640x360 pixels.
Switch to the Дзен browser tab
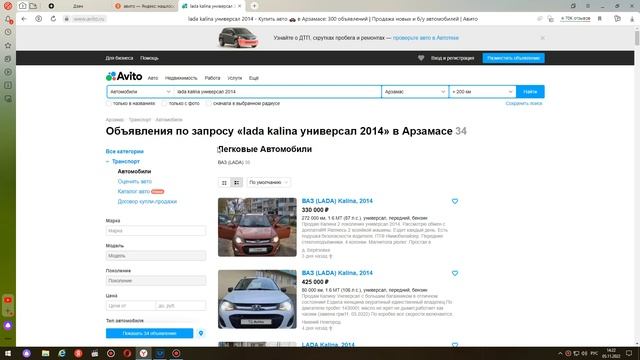[x=78, y=6]
